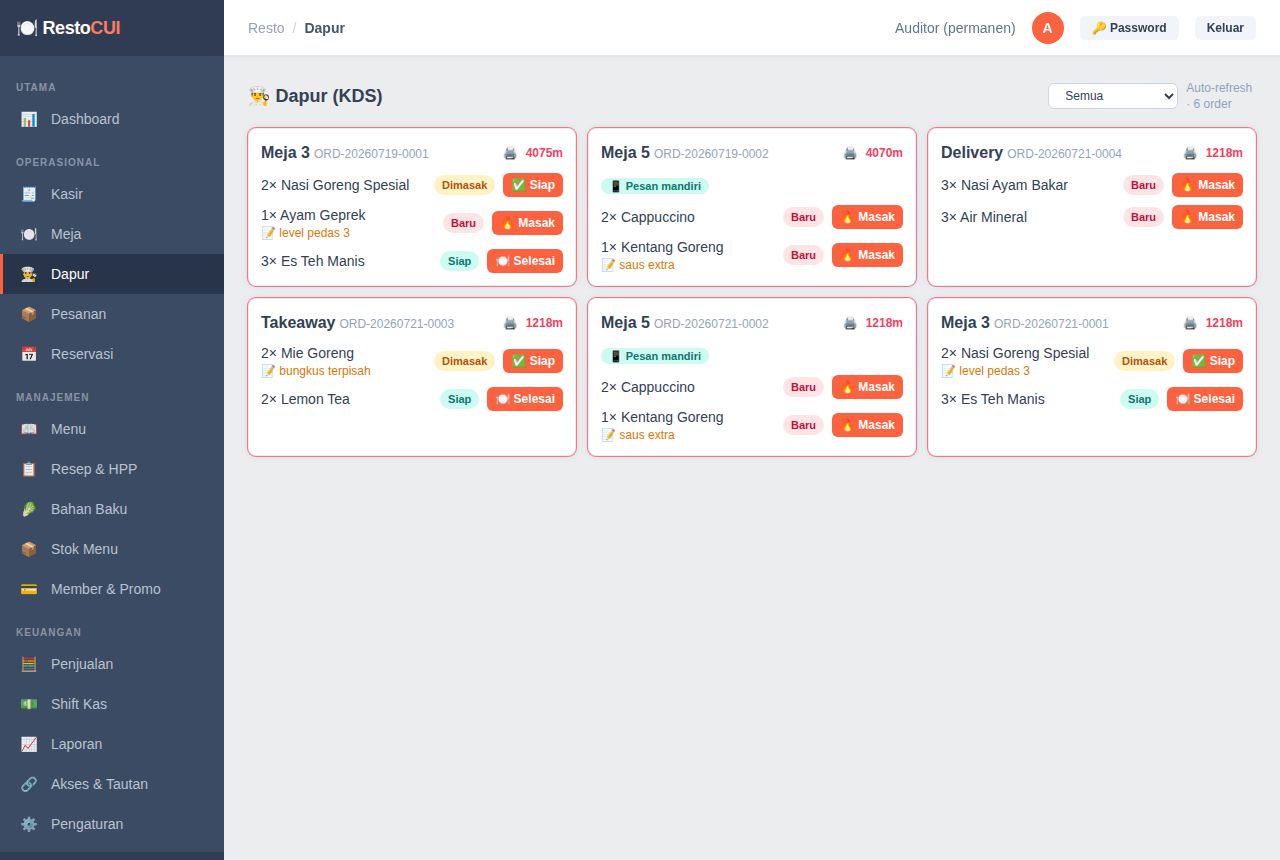Click the 4075m elapsed timer

(544, 153)
